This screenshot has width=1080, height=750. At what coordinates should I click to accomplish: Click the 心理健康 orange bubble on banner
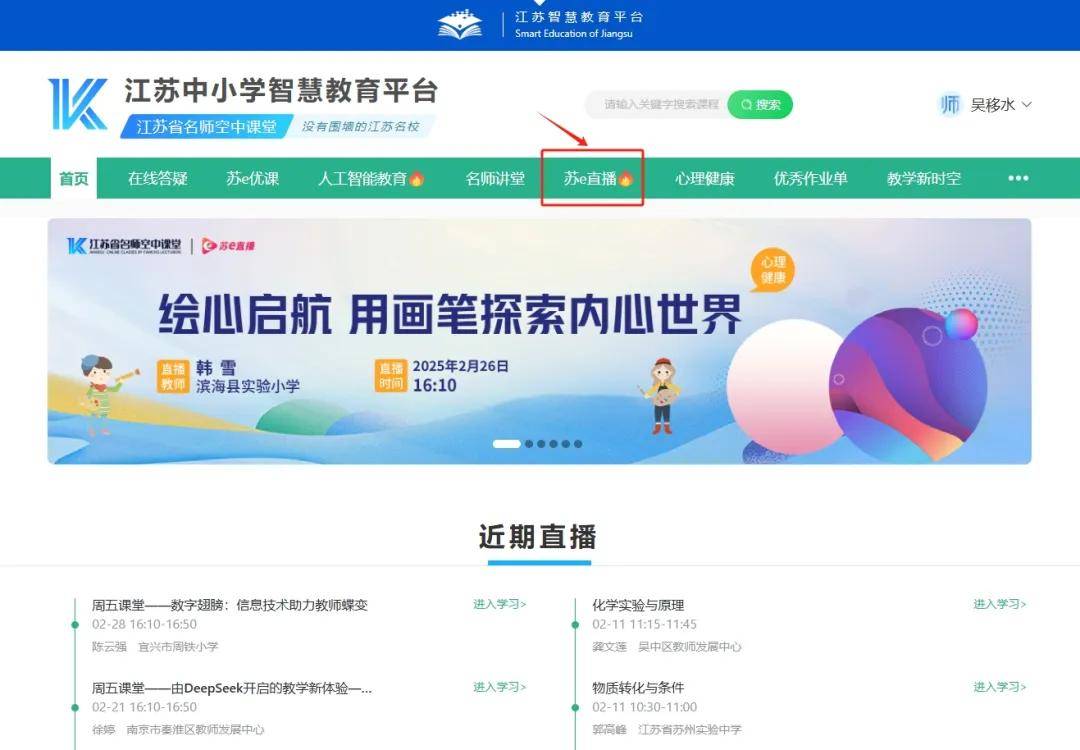coord(773,270)
